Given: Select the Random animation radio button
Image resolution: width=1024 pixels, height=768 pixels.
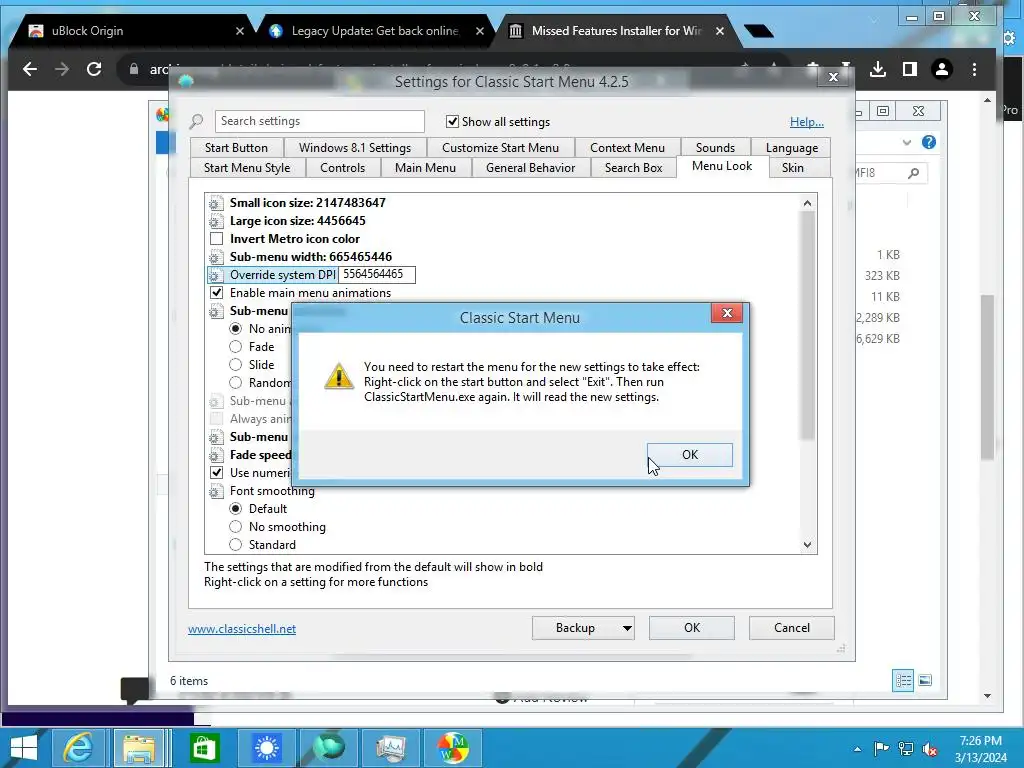Looking at the screenshot, I should pos(235,383).
